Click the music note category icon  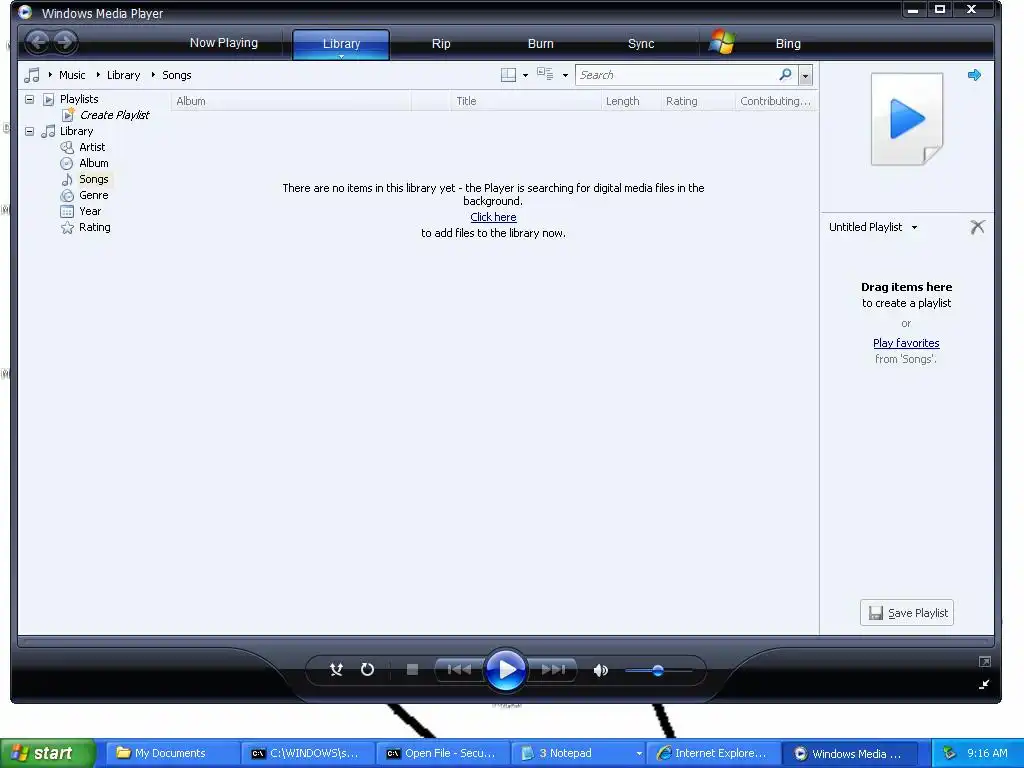click(31, 75)
